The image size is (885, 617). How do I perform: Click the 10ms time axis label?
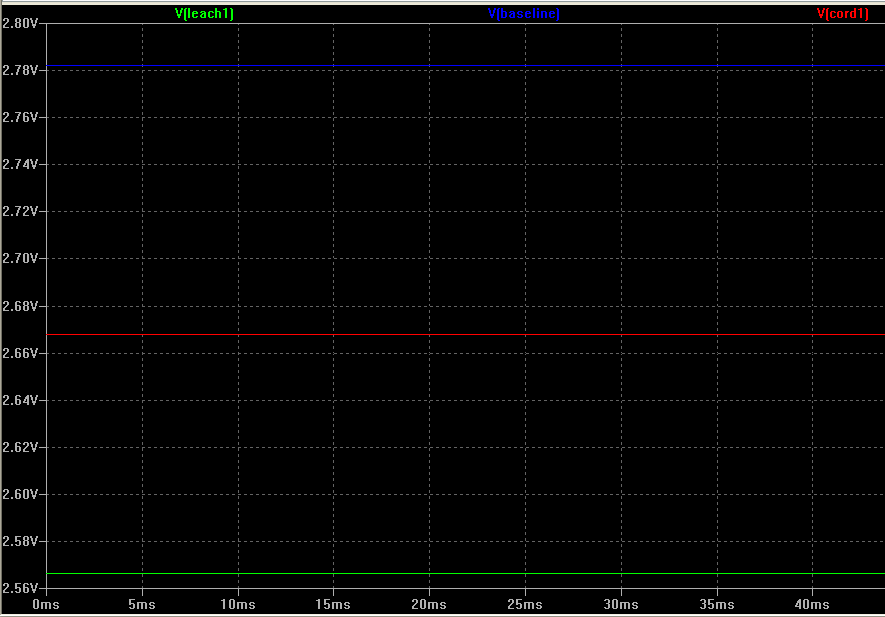click(x=238, y=605)
